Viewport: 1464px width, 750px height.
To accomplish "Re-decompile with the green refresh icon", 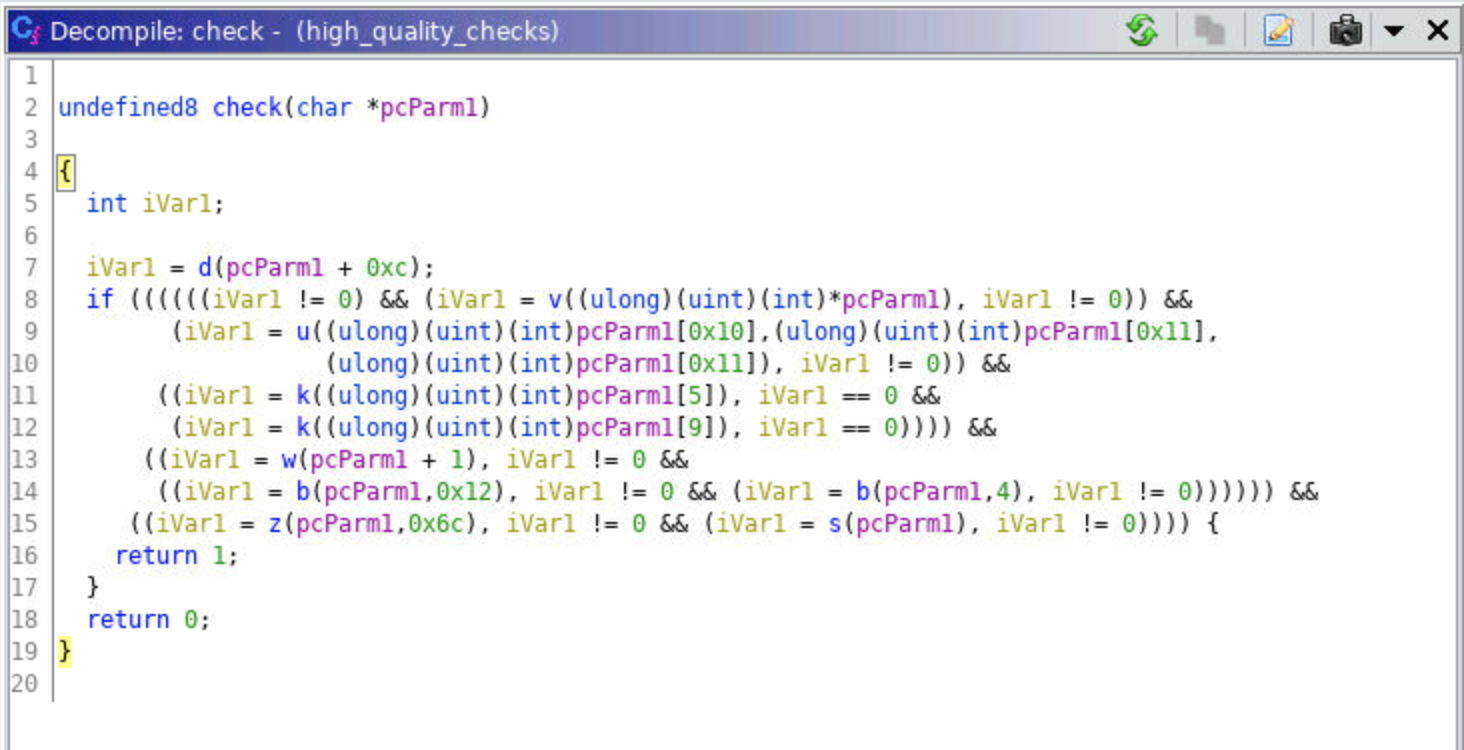I will 1142,31.
